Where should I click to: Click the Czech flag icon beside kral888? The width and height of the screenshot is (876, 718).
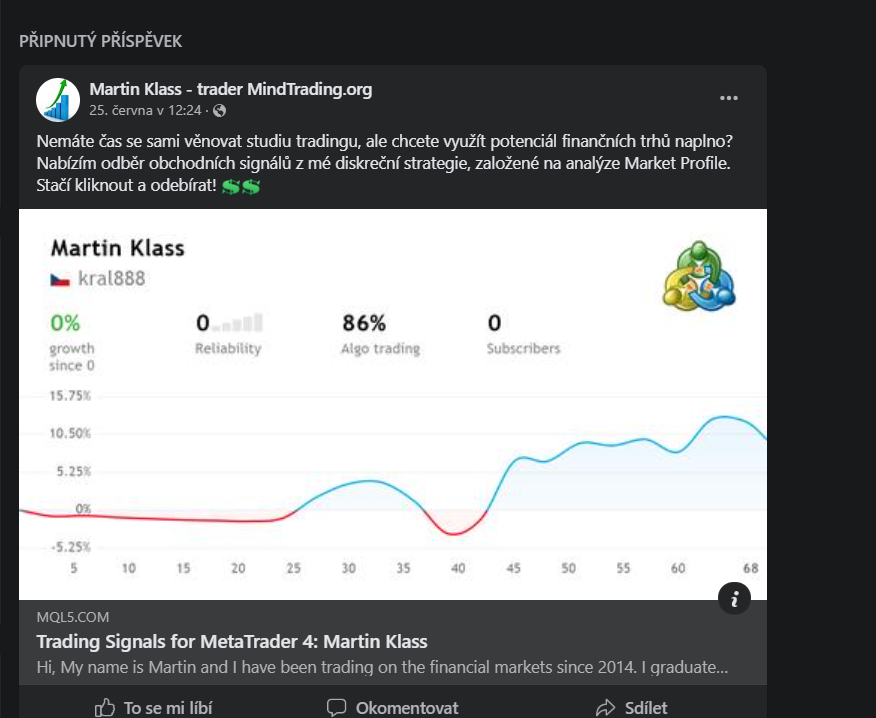tap(60, 279)
